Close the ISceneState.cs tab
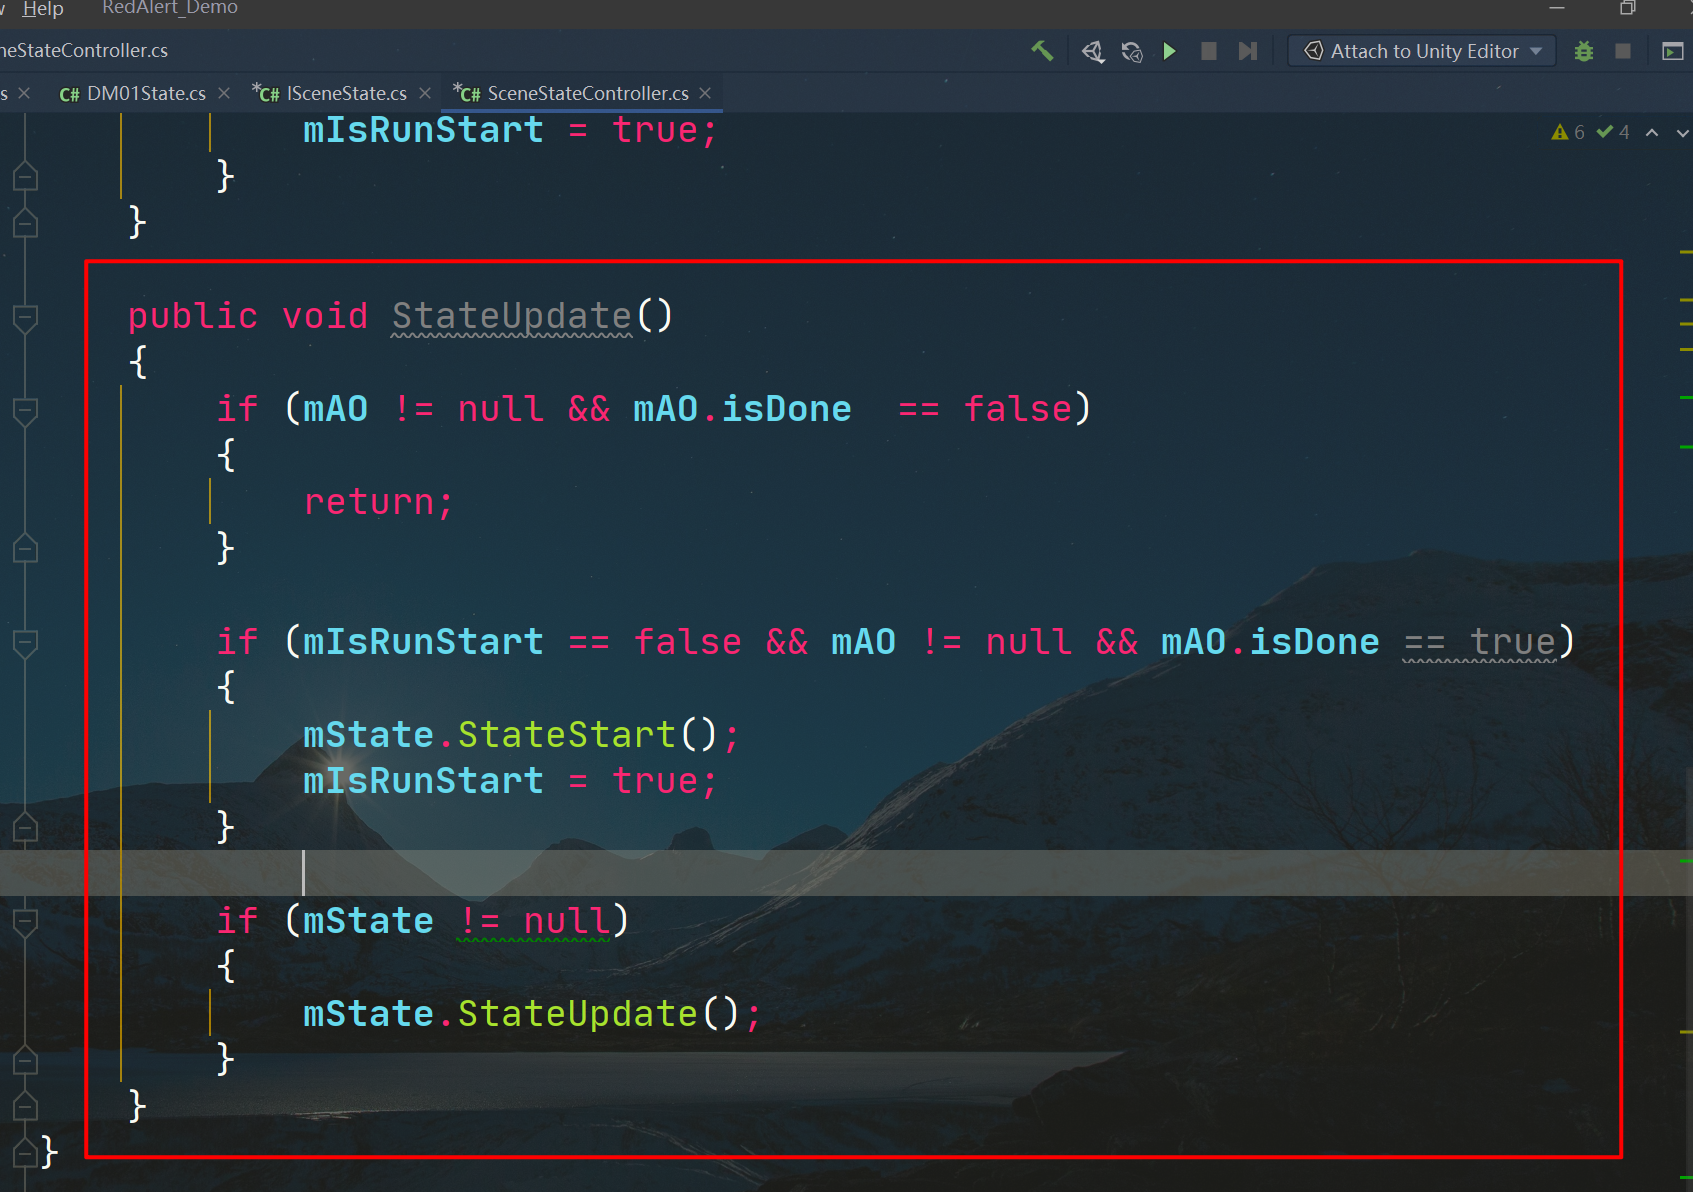 (425, 93)
